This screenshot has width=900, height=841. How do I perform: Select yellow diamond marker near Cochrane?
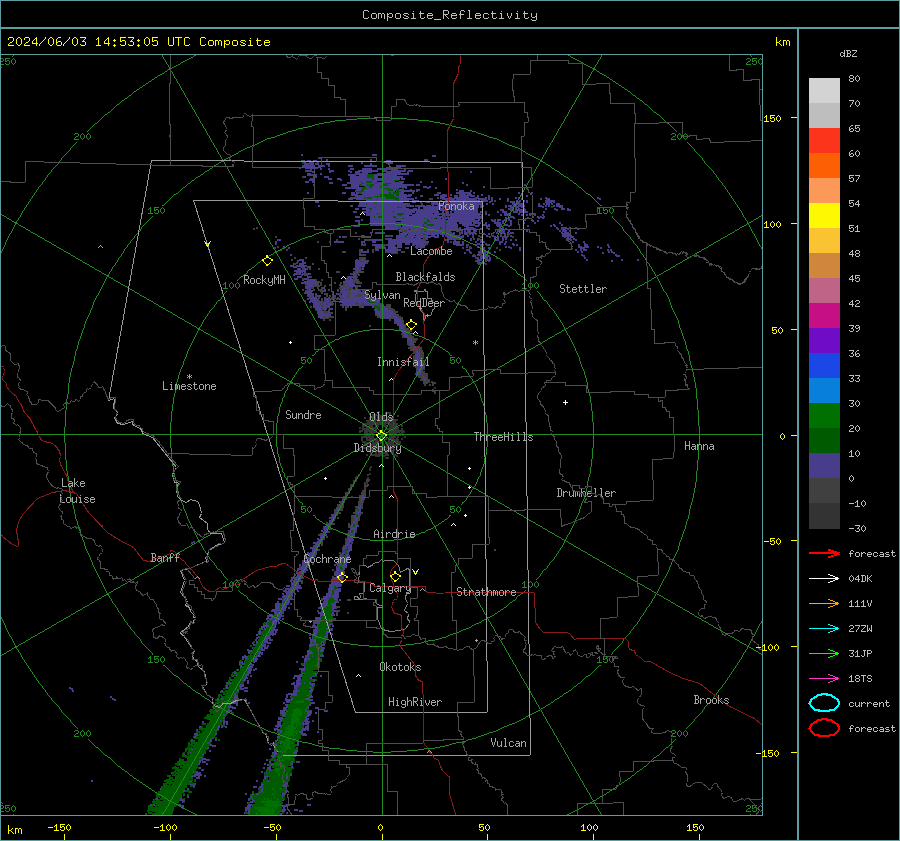coord(342,577)
